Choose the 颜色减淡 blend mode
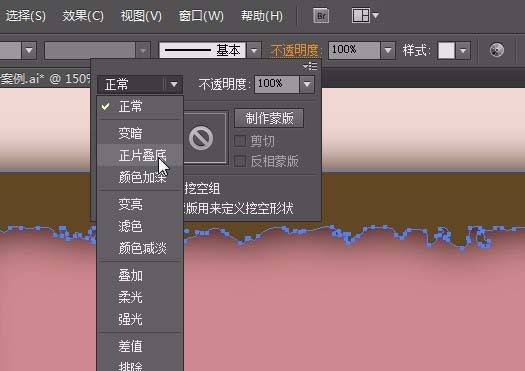Screen dimensions: 525x371 tap(140, 248)
